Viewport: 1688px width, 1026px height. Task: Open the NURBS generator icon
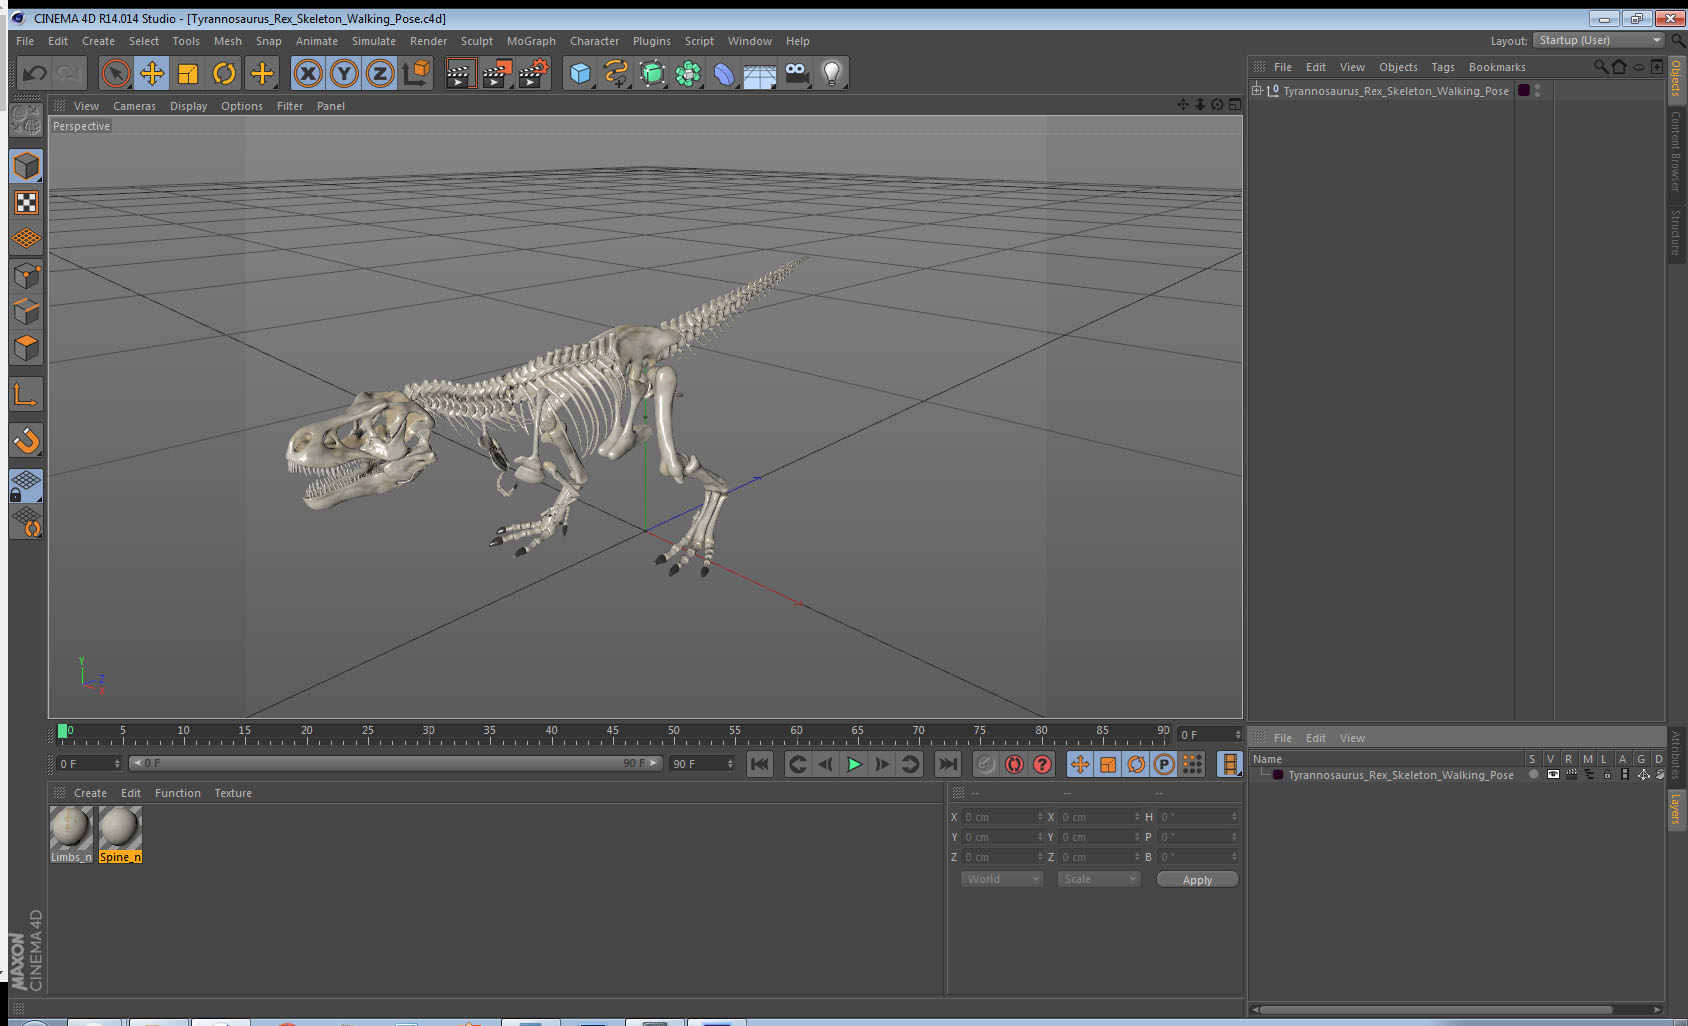click(x=652, y=73)
